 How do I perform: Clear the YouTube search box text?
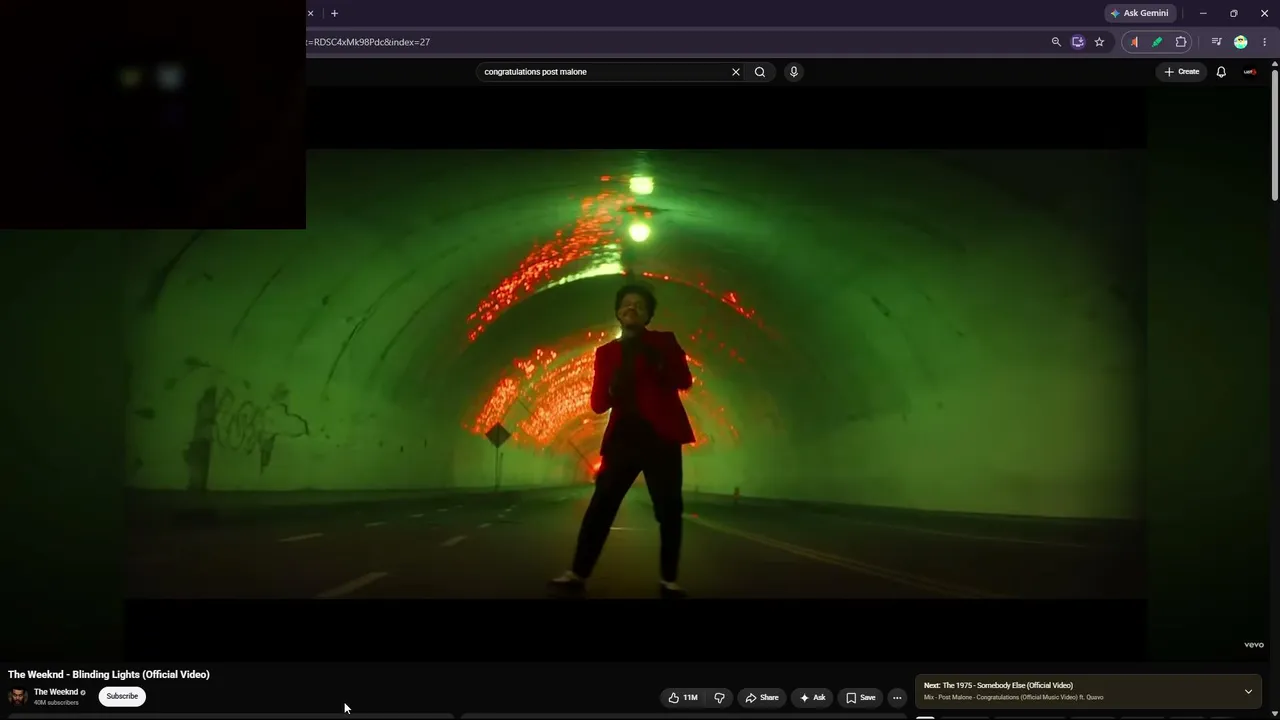pyautogui.click(x=736, y=72)
